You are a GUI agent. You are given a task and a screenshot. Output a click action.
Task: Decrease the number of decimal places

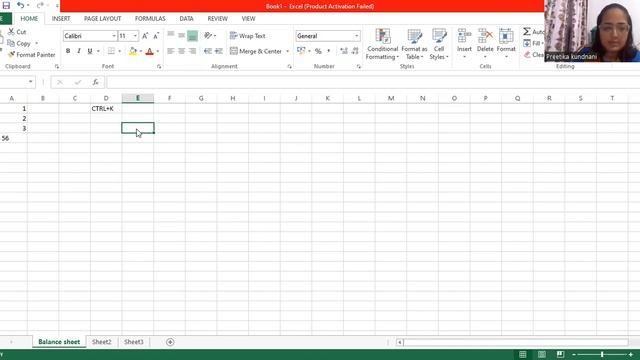pos(355,51)
